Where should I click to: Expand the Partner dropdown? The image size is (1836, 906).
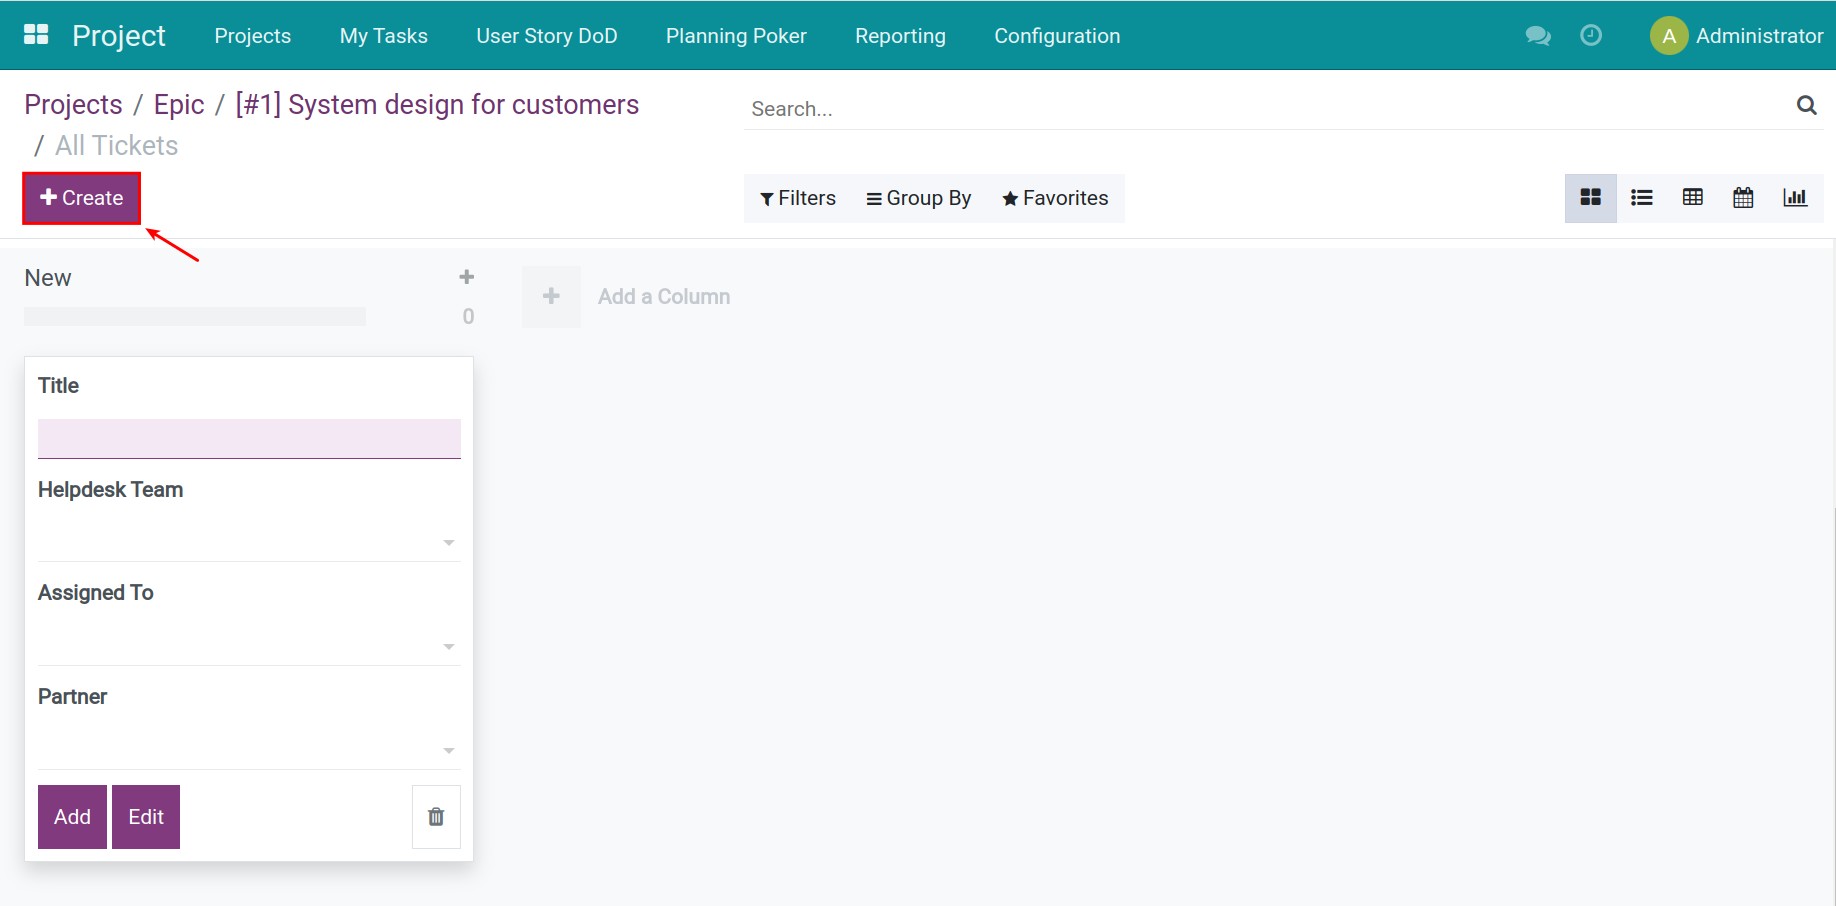(x=448, y=749)
